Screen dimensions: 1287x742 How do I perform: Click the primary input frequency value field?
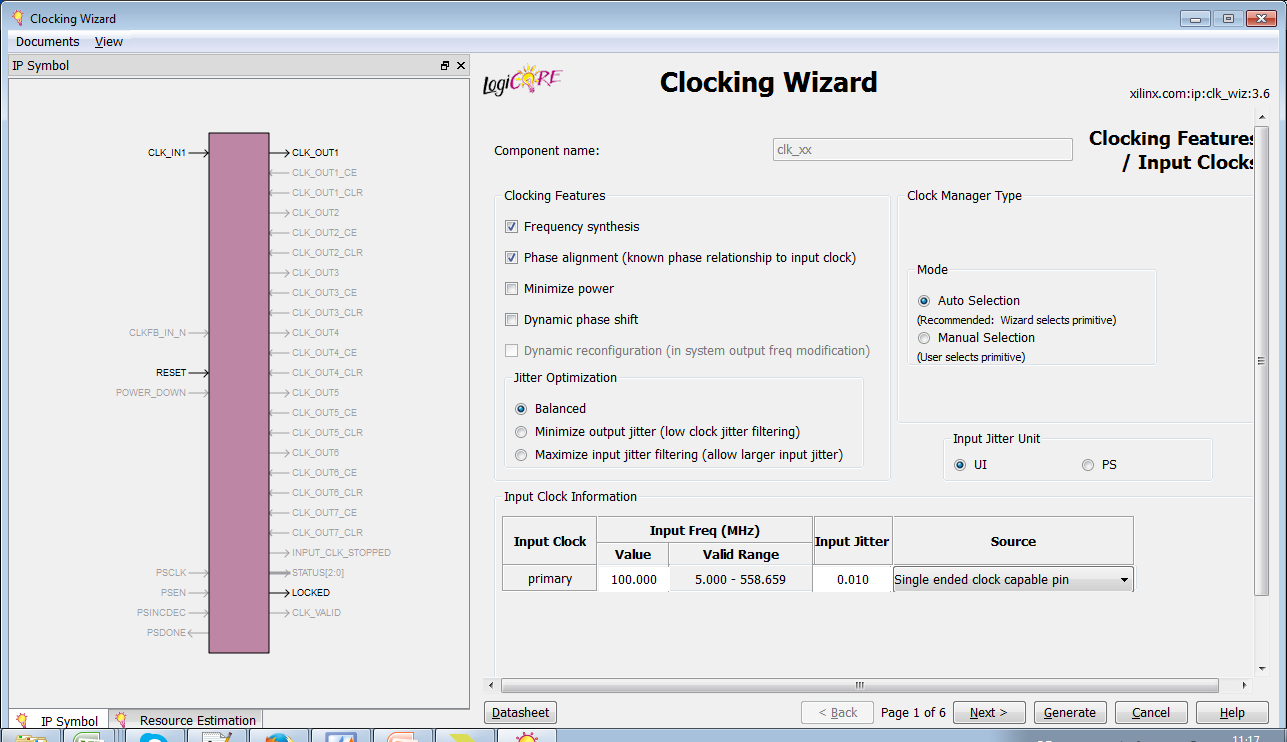pos(633,580)
